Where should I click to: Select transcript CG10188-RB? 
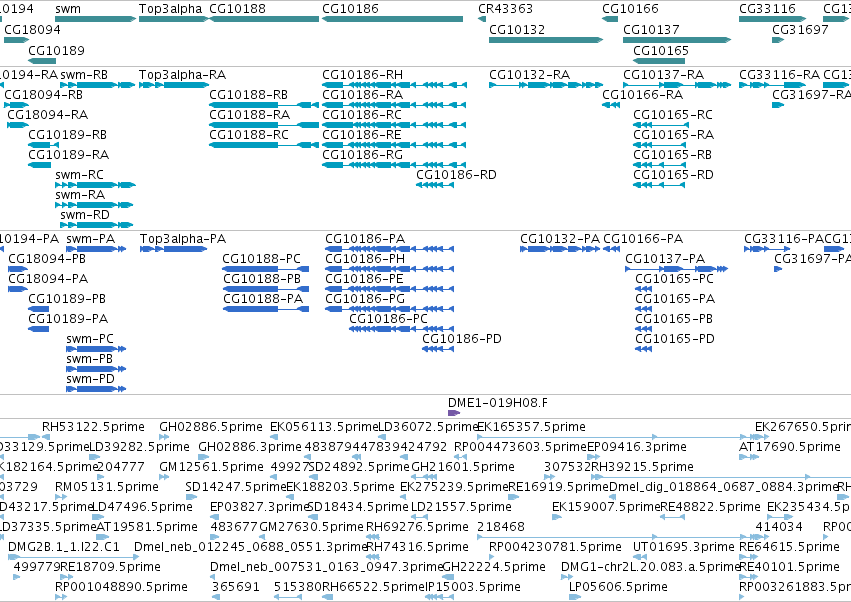coord(249,95)
